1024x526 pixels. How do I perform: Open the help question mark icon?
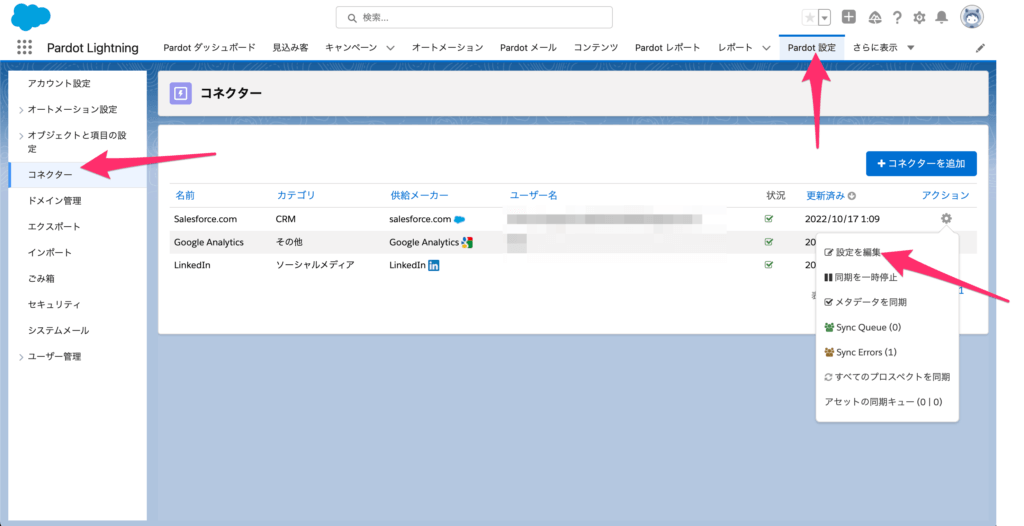(897, 18)
